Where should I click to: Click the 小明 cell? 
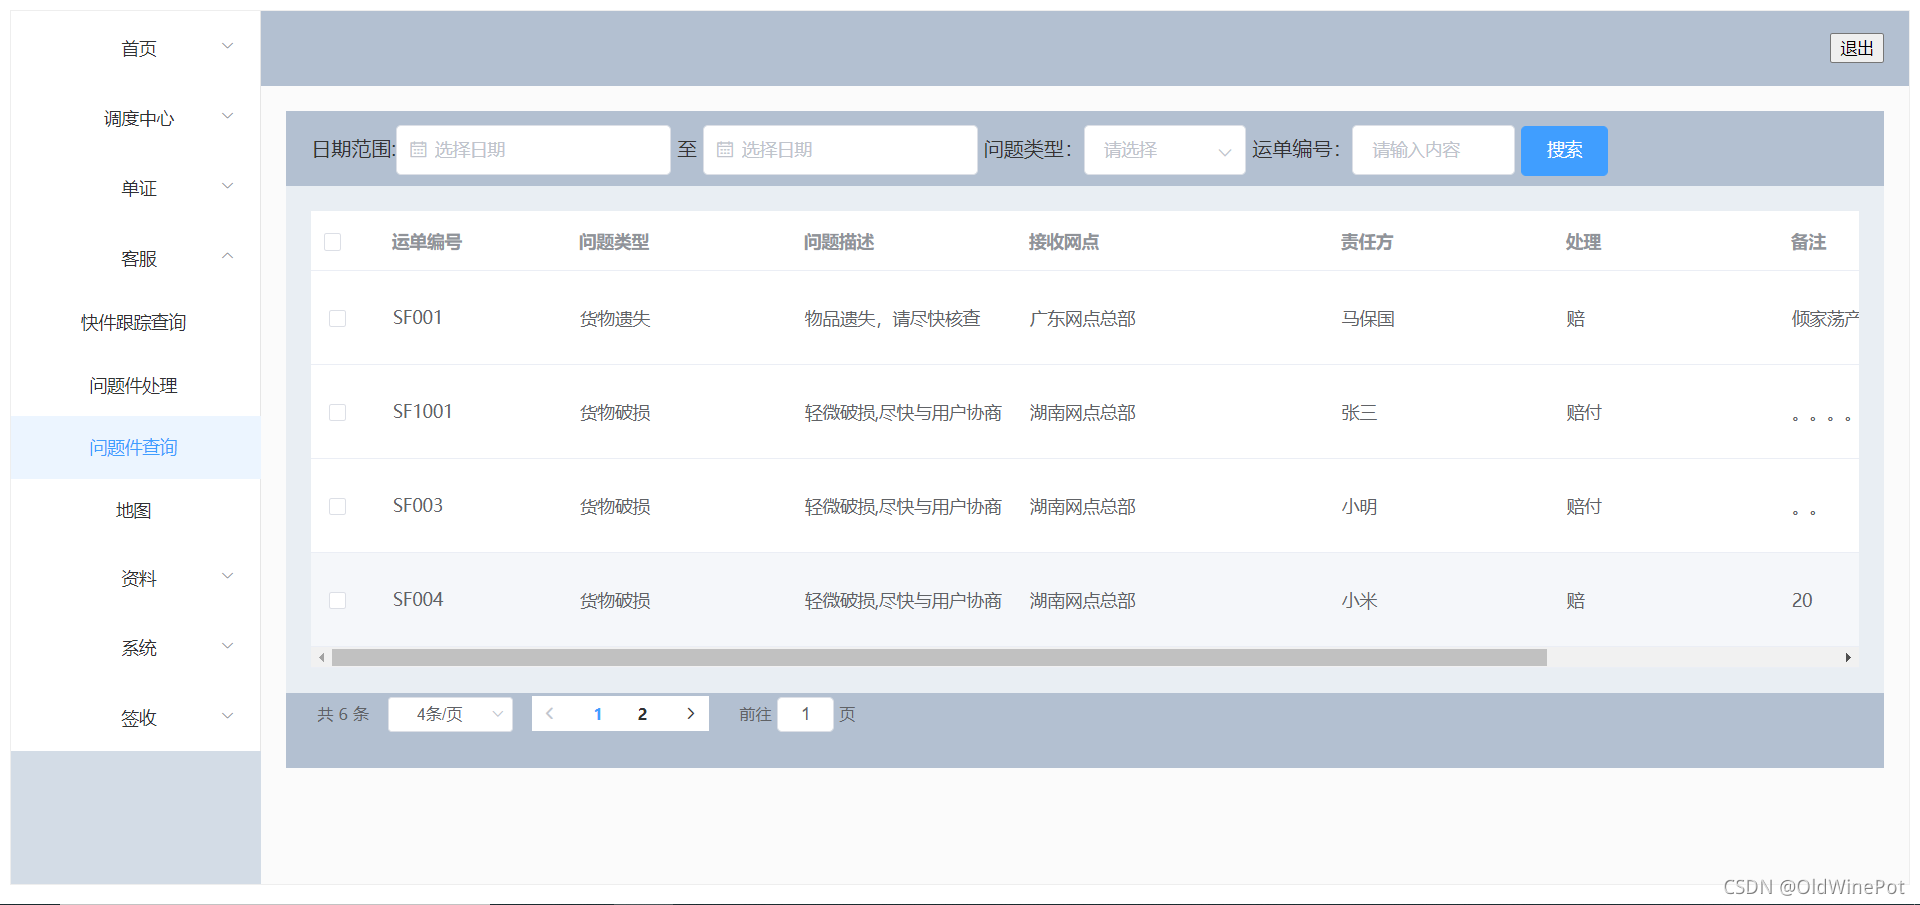pos(1359,507)
